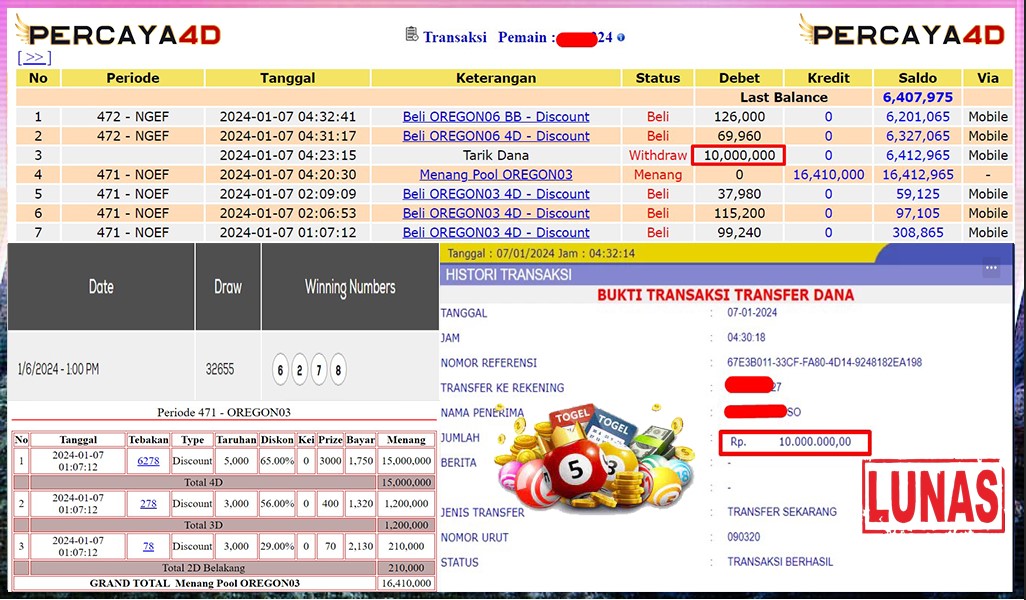Click the Transaksi document icon
This screenshot has height=600, width=1026.
[411, 35]
